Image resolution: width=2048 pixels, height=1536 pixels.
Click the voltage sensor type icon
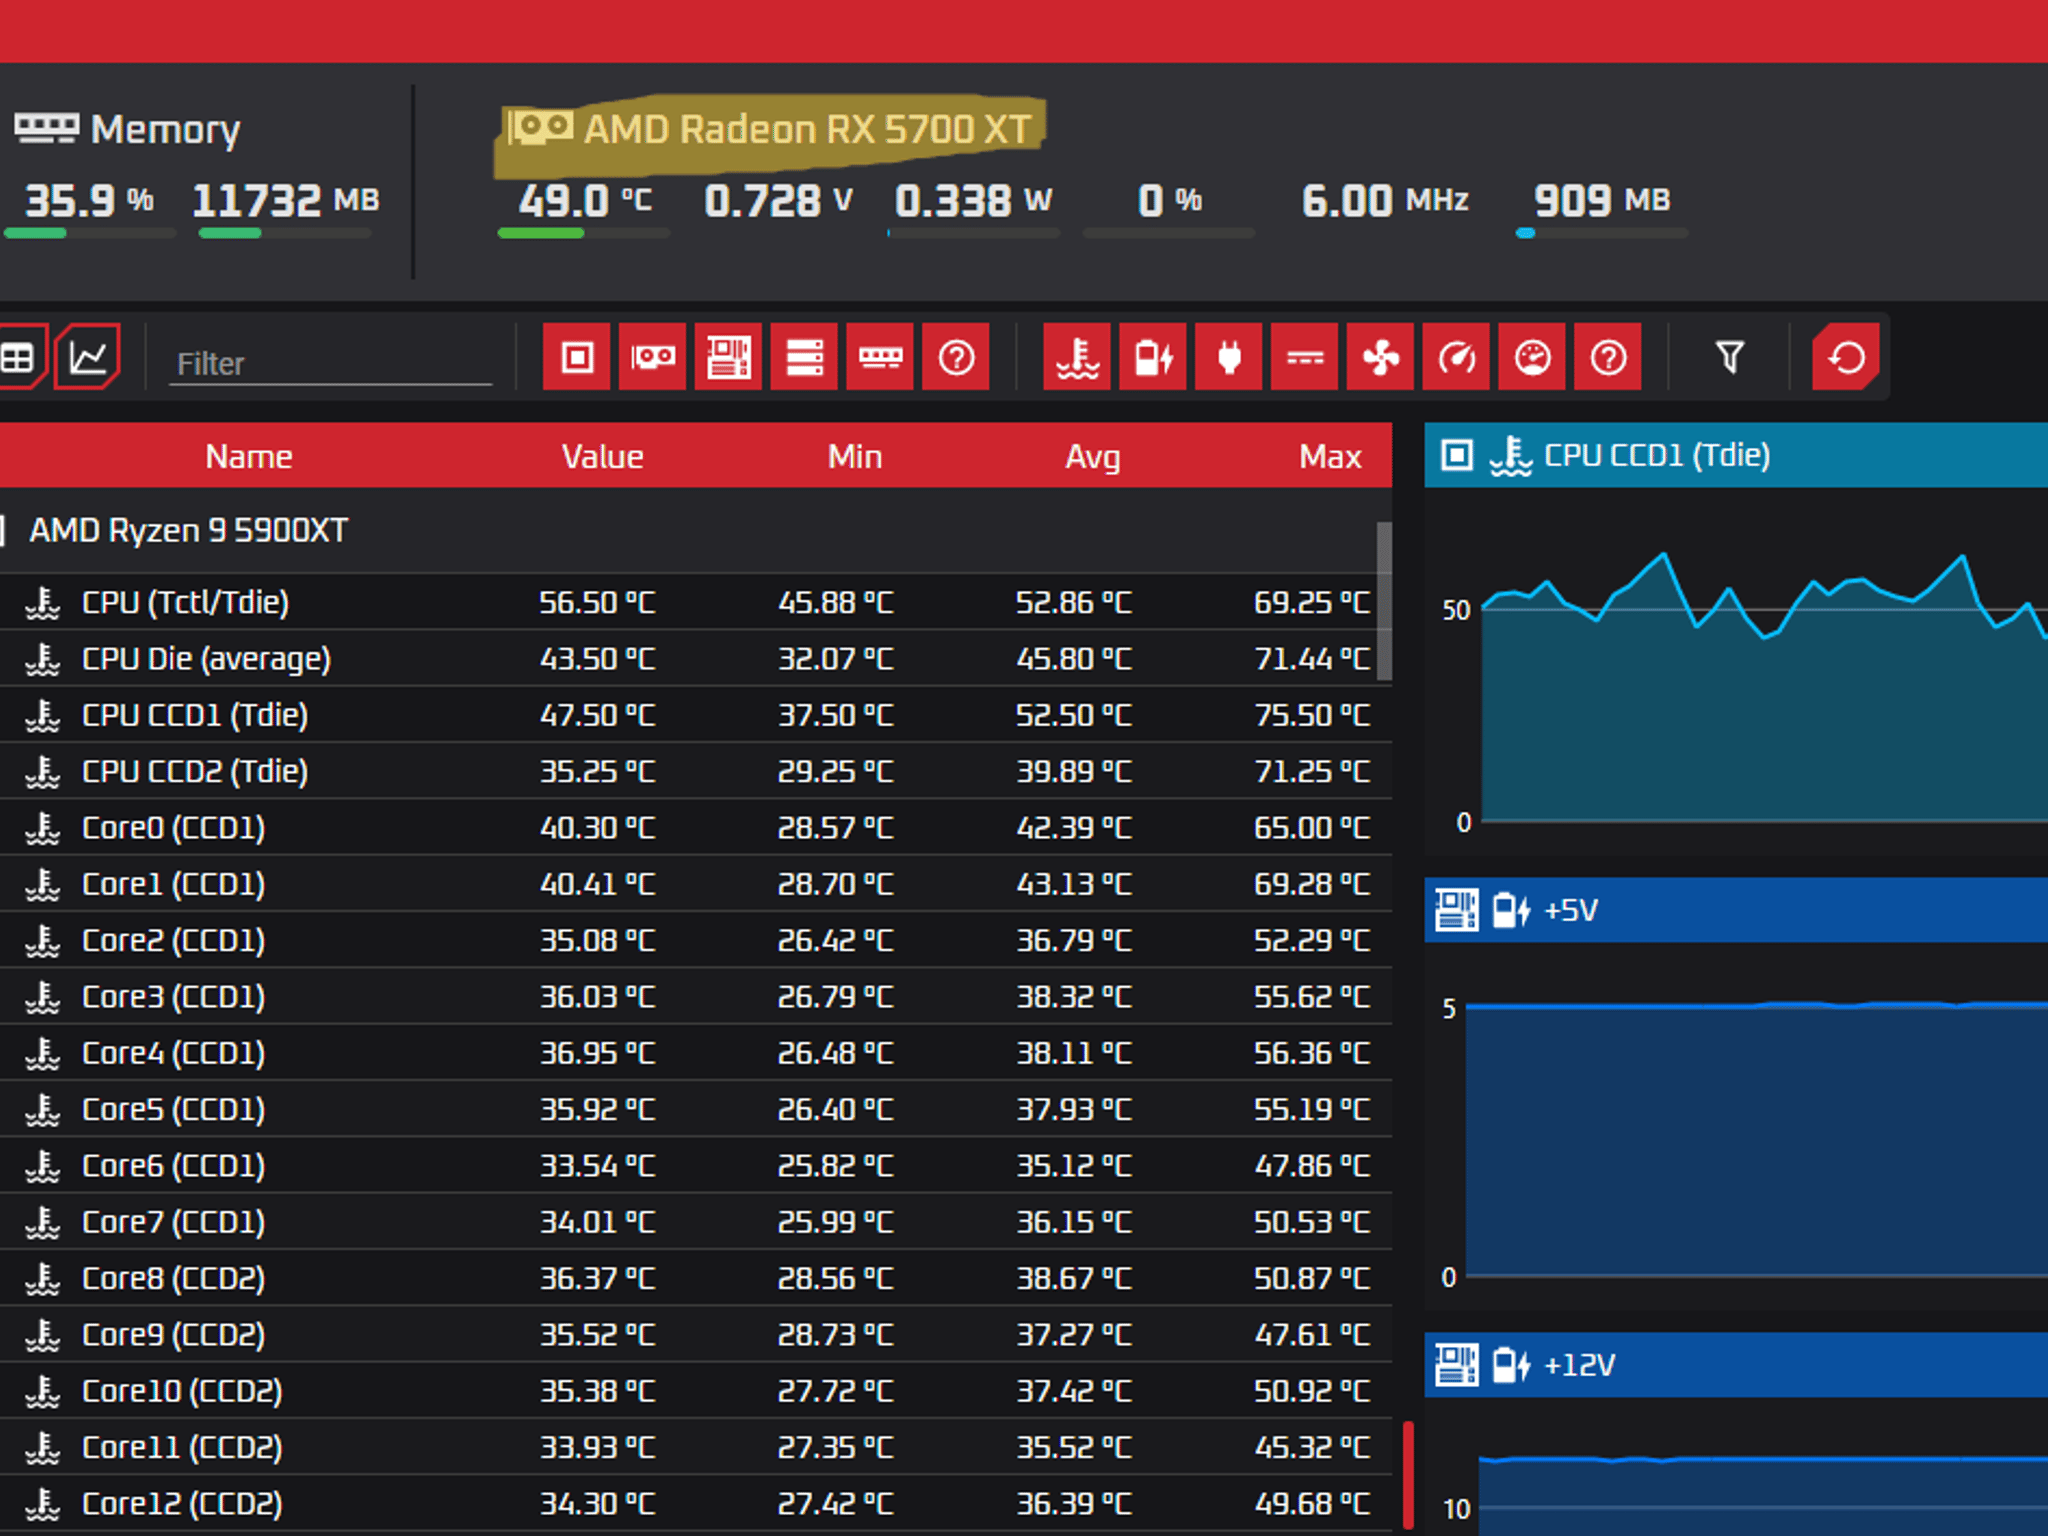[x=1153, y=357]
